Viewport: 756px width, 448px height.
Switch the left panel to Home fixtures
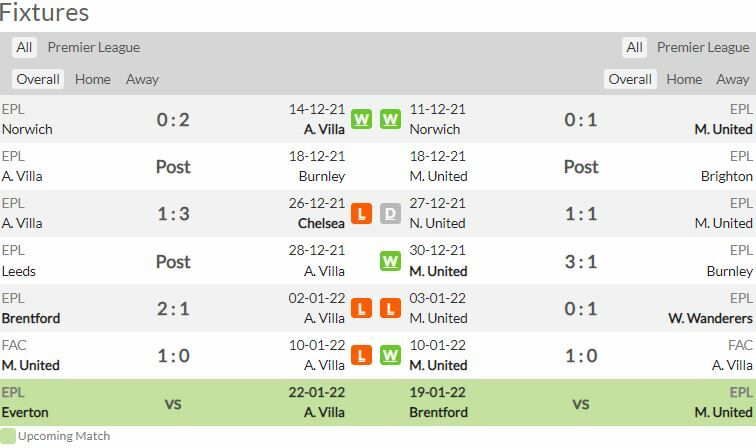click(93, 79)
